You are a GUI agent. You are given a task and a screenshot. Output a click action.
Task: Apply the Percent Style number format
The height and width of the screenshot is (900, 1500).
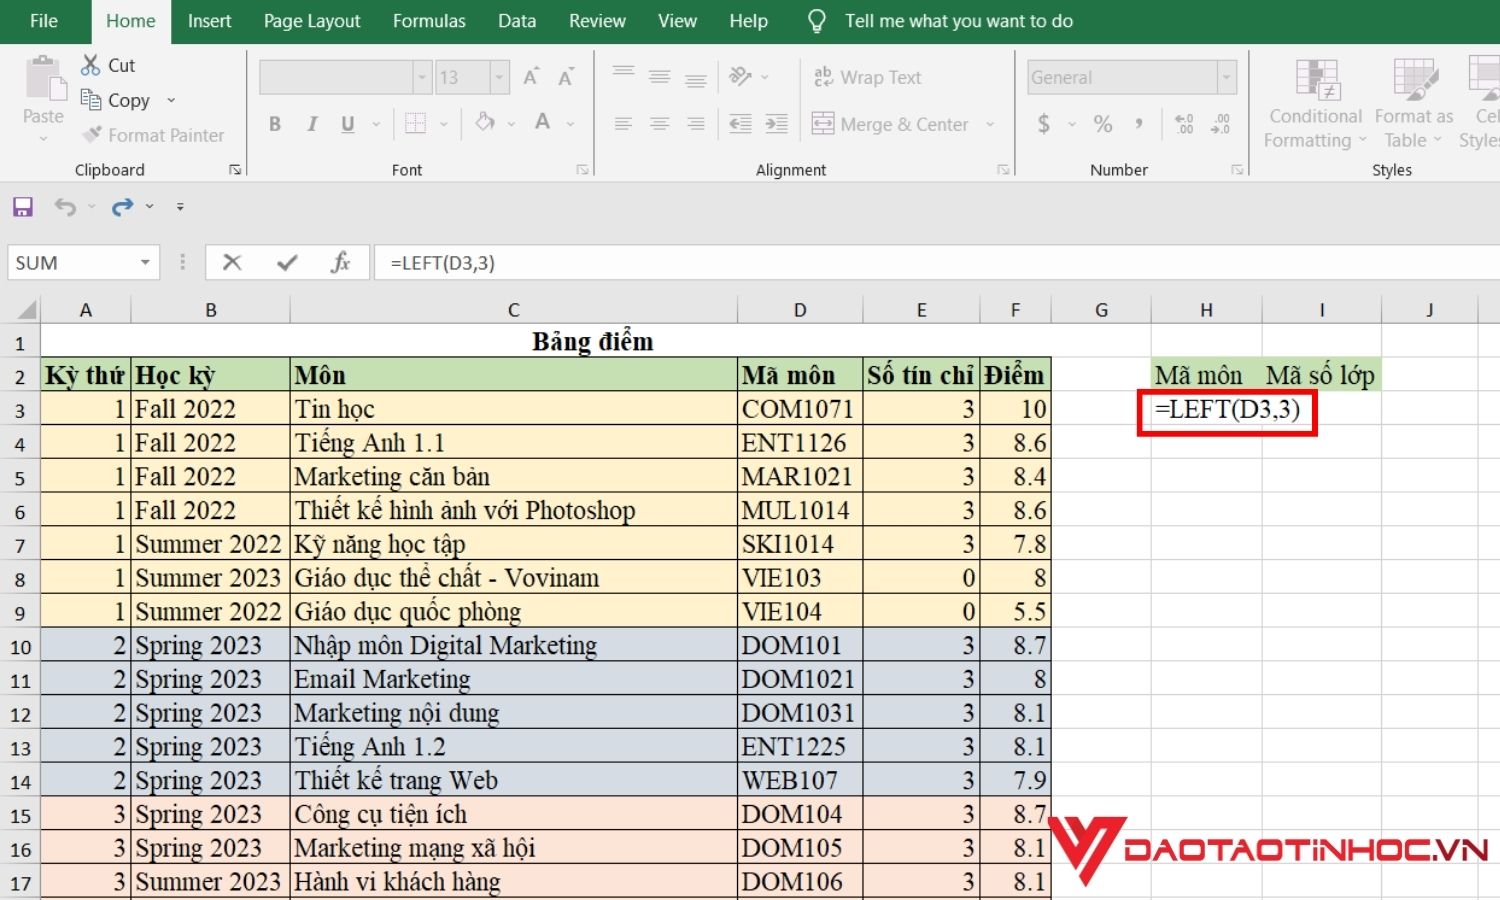tap(1103, 124)
